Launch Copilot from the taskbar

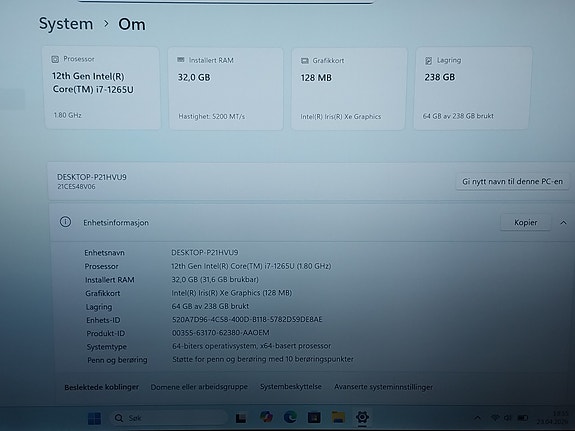pos(266,417)
